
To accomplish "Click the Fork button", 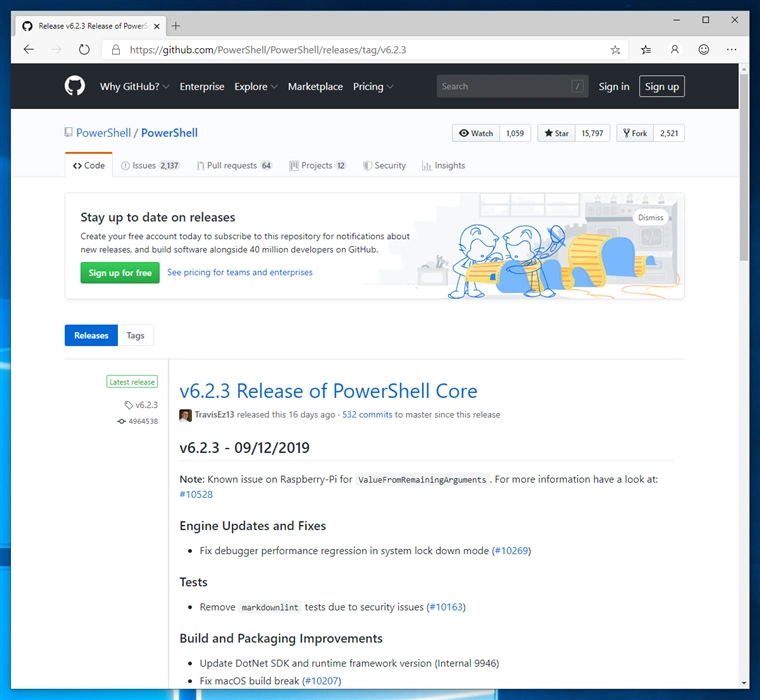I will [x=635, y=133].
